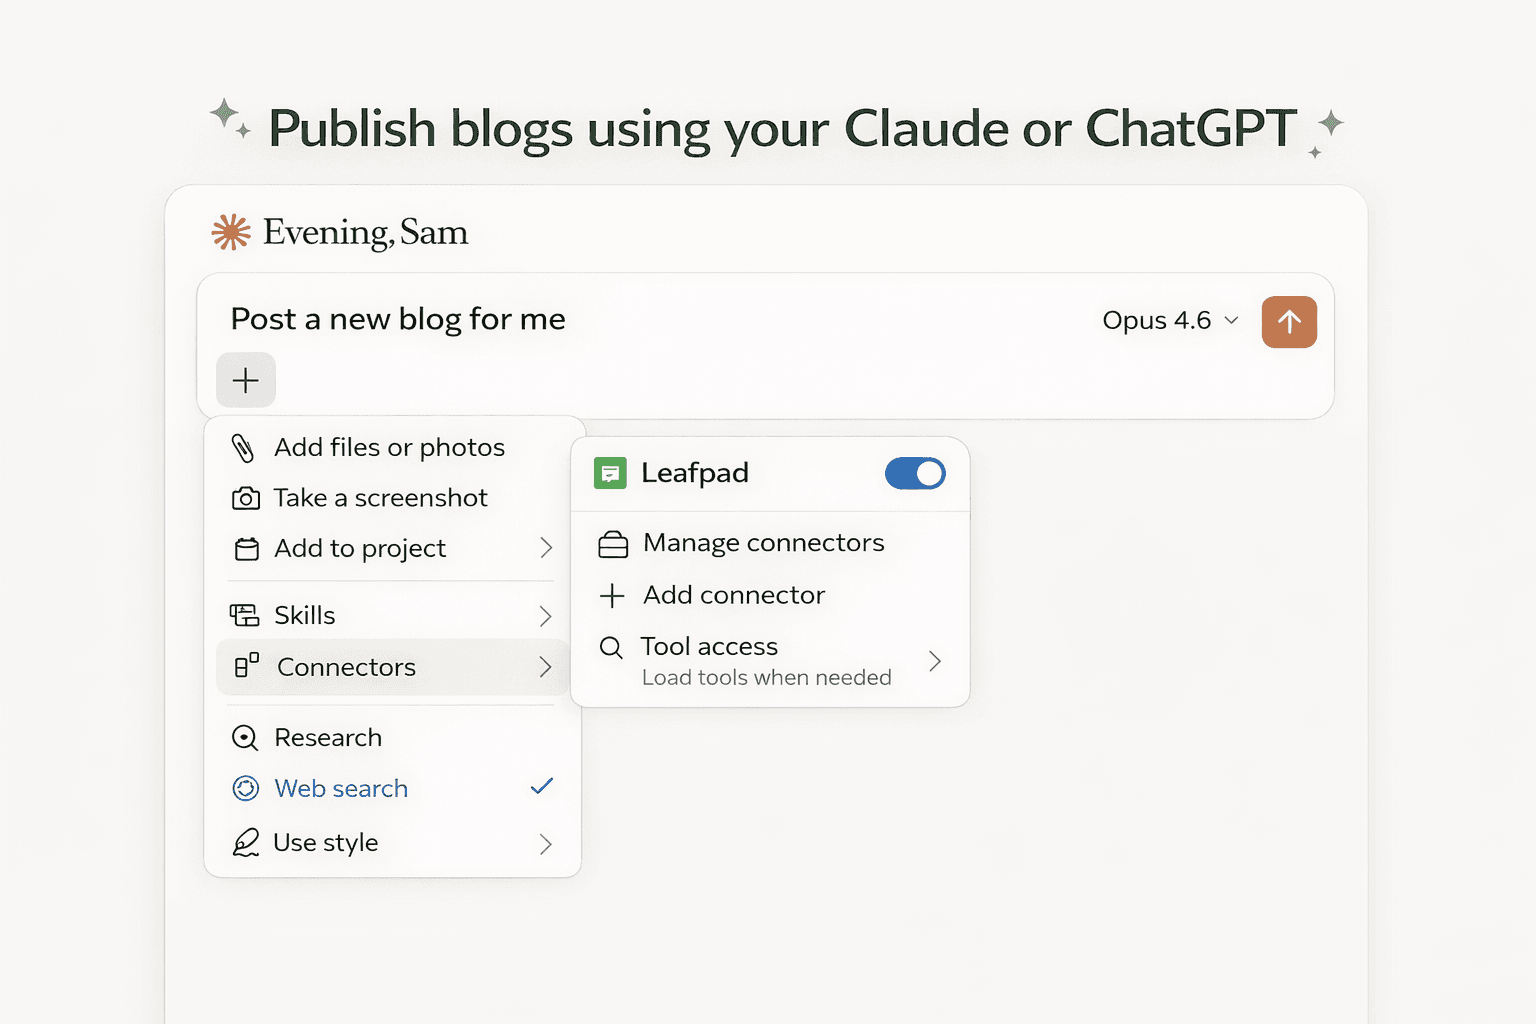Click the Use style quill icon
1536x1024 pixels.
coord(246,842)
